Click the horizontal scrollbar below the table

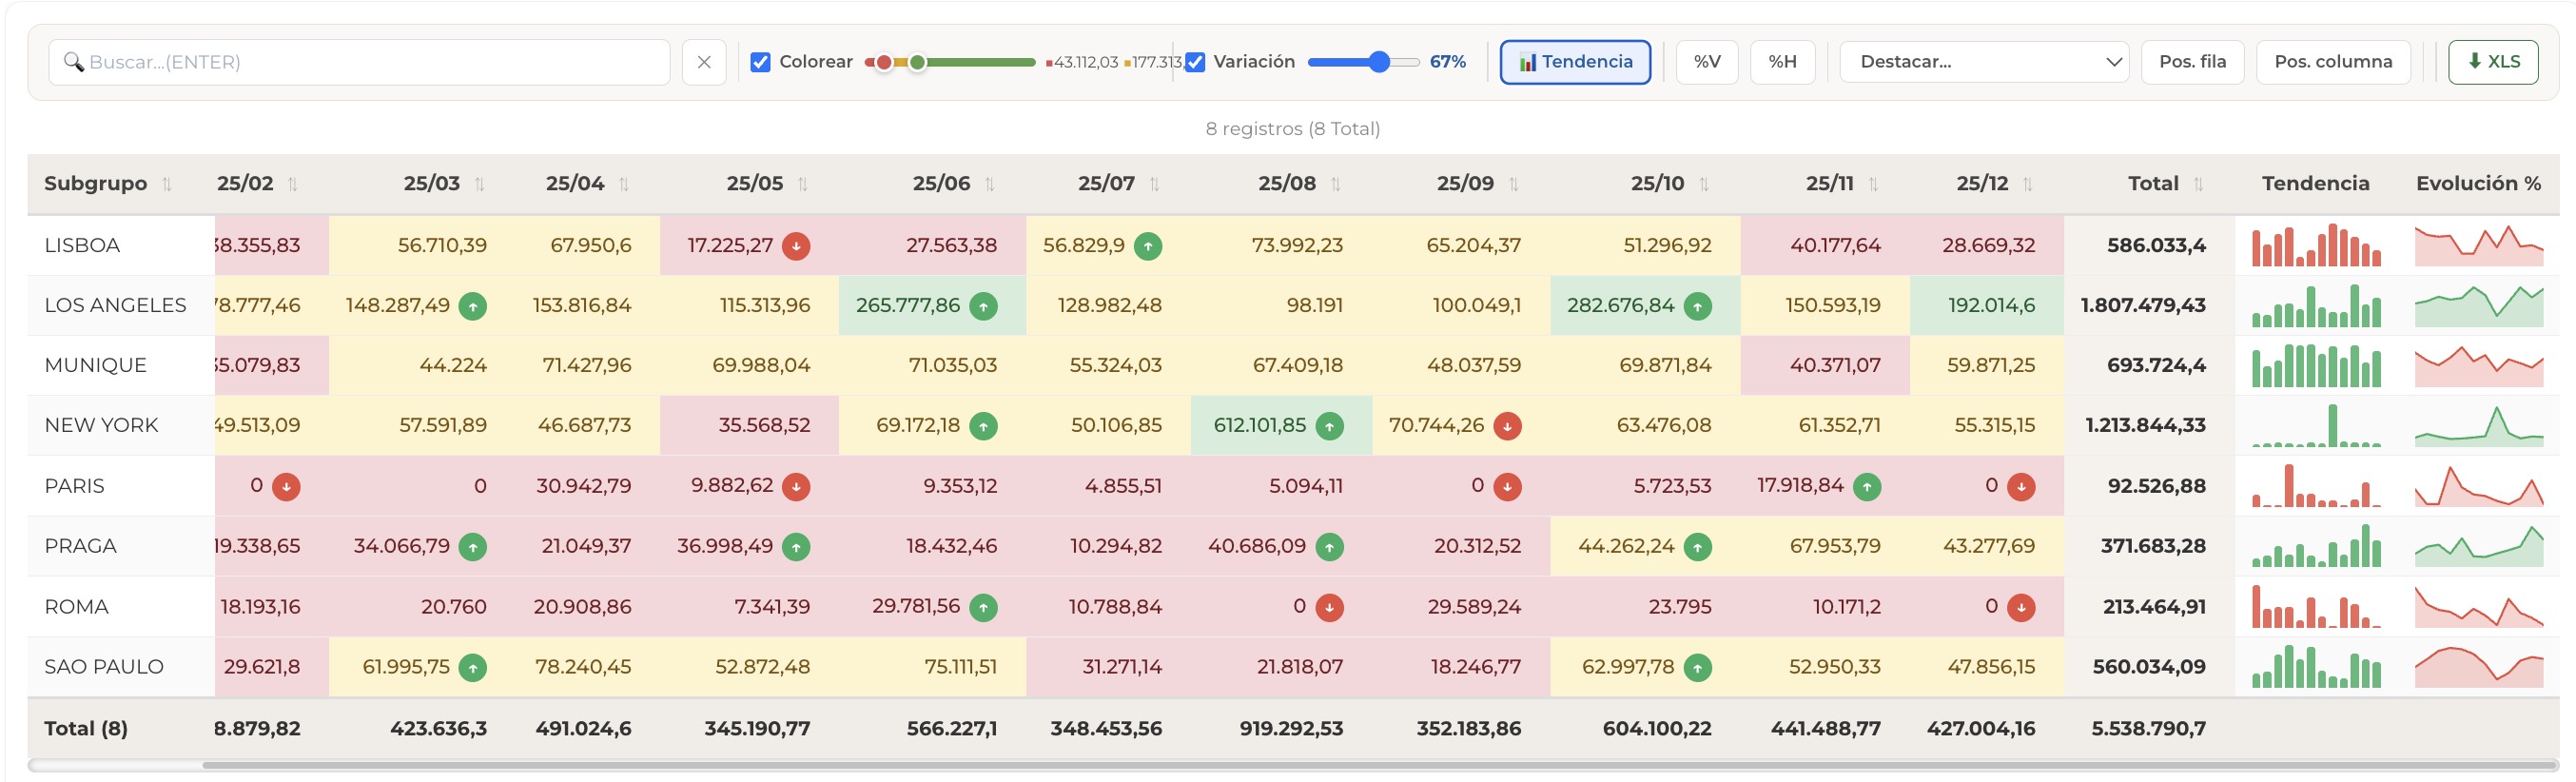point(1380,766)
